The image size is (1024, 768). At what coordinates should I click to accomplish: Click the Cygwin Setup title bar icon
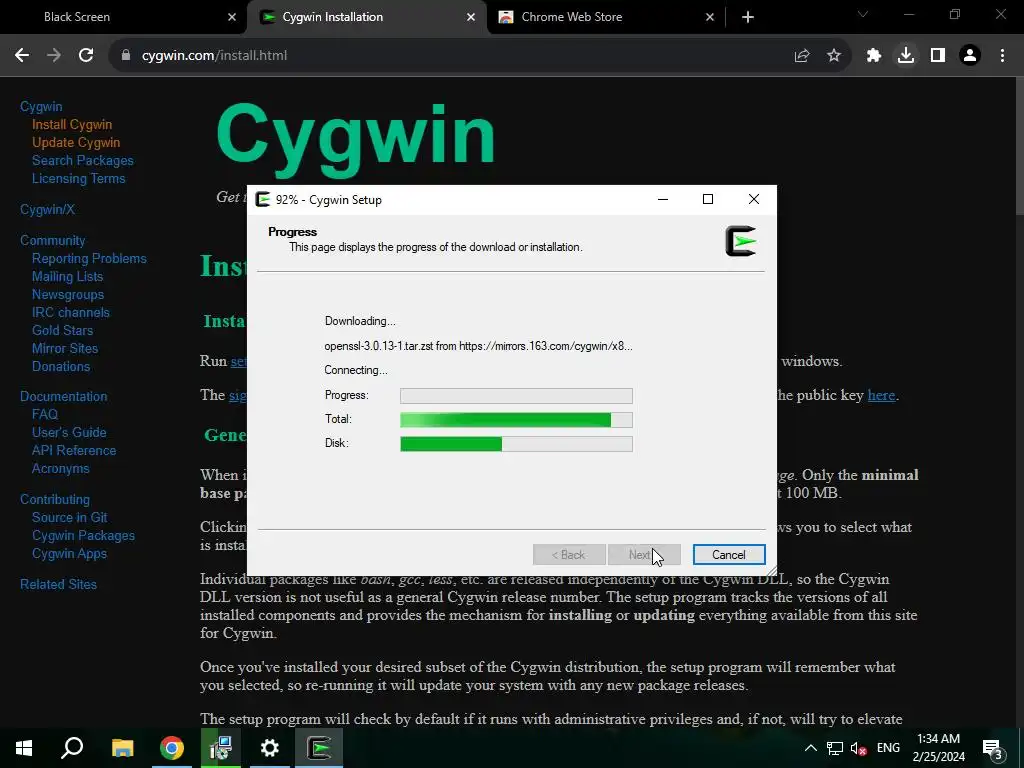(x=263, y=199)
